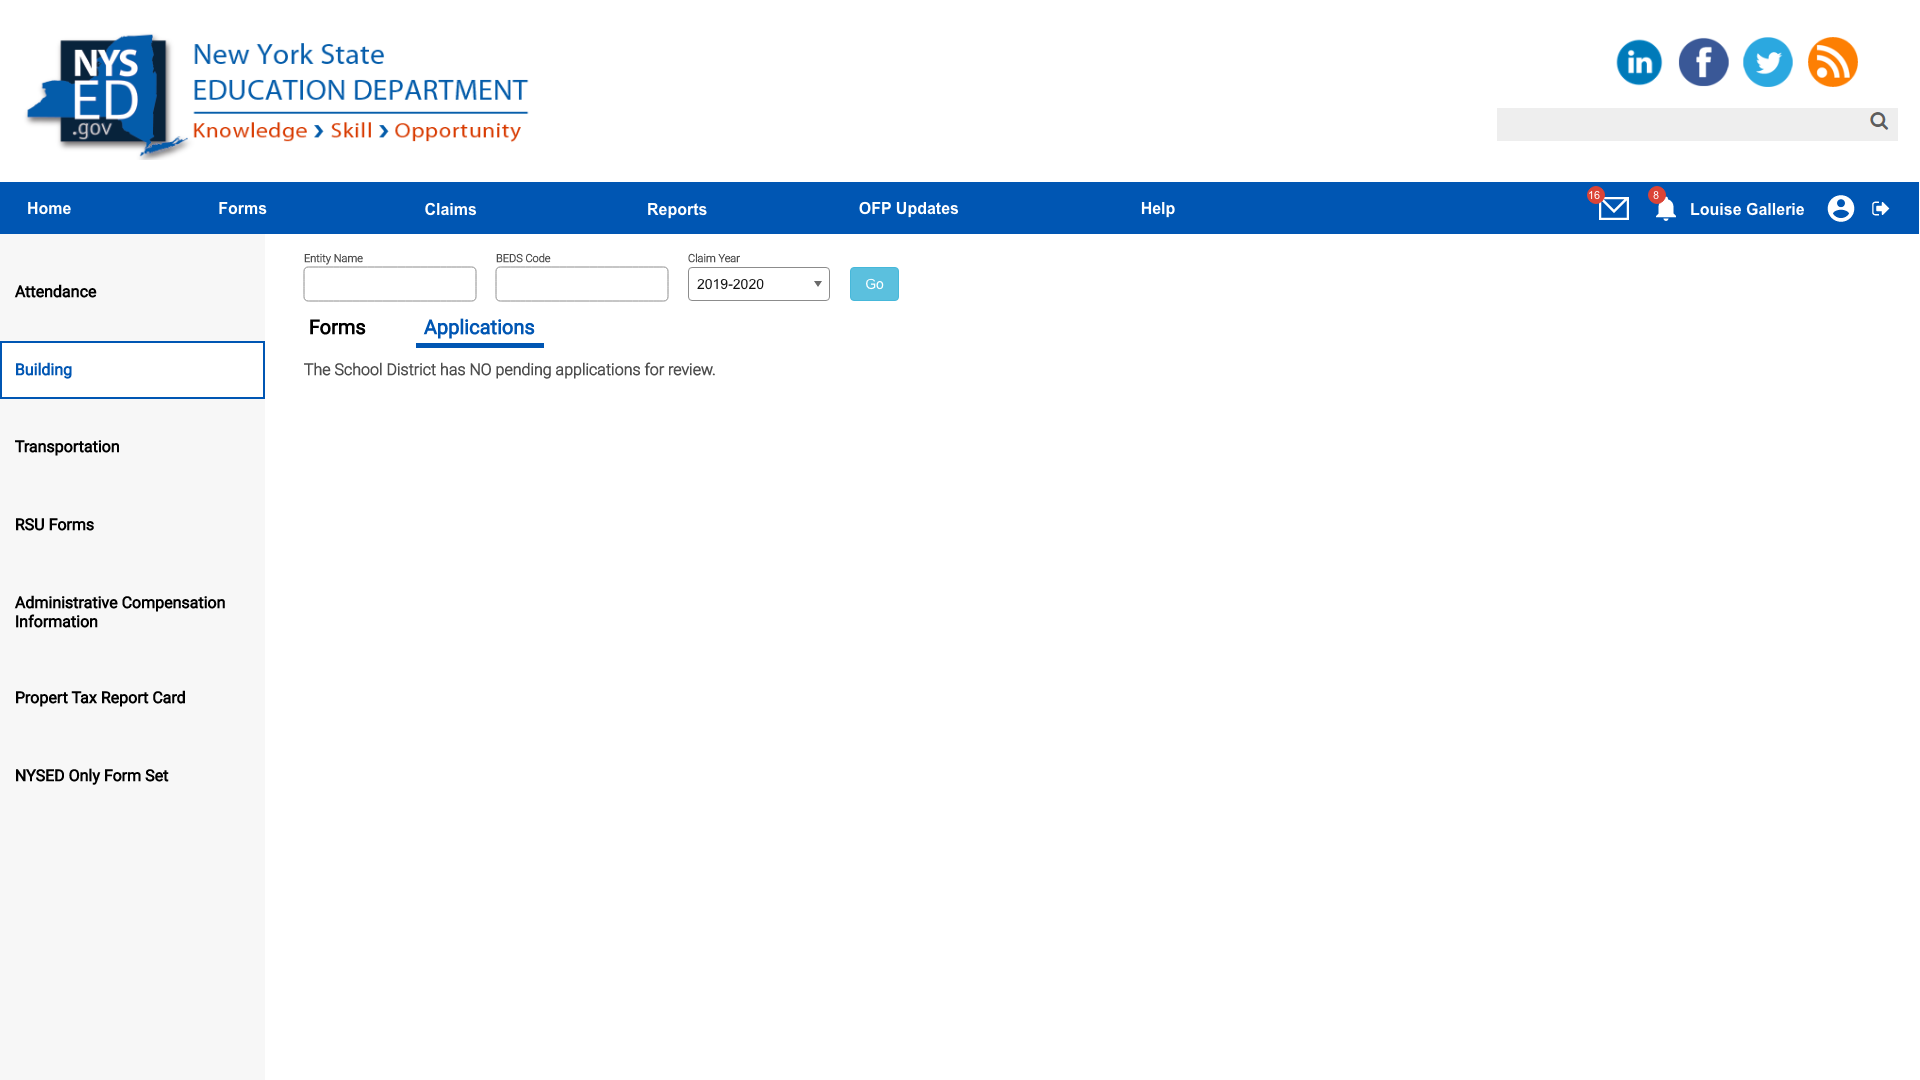Expand the Claim Year dropdown

[758, 284]
